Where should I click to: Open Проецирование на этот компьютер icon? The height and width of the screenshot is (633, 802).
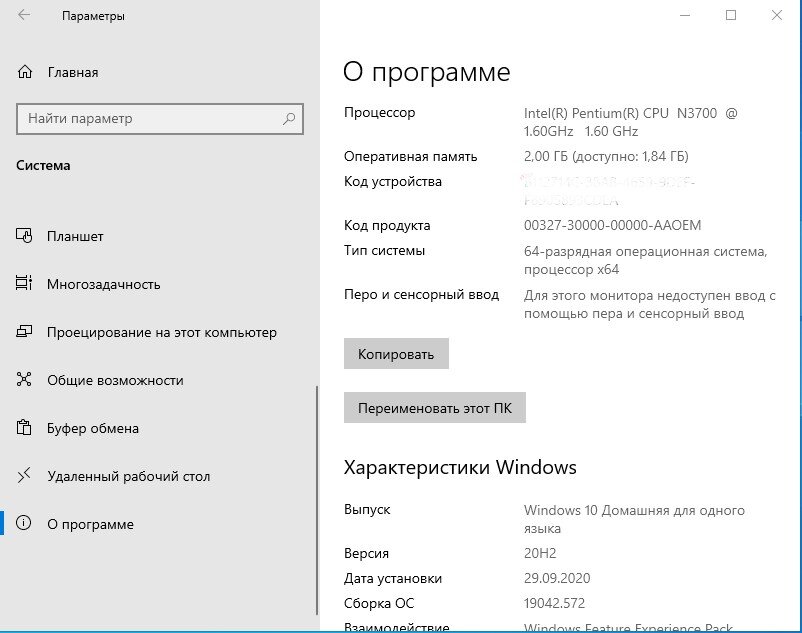click(23, 332)
